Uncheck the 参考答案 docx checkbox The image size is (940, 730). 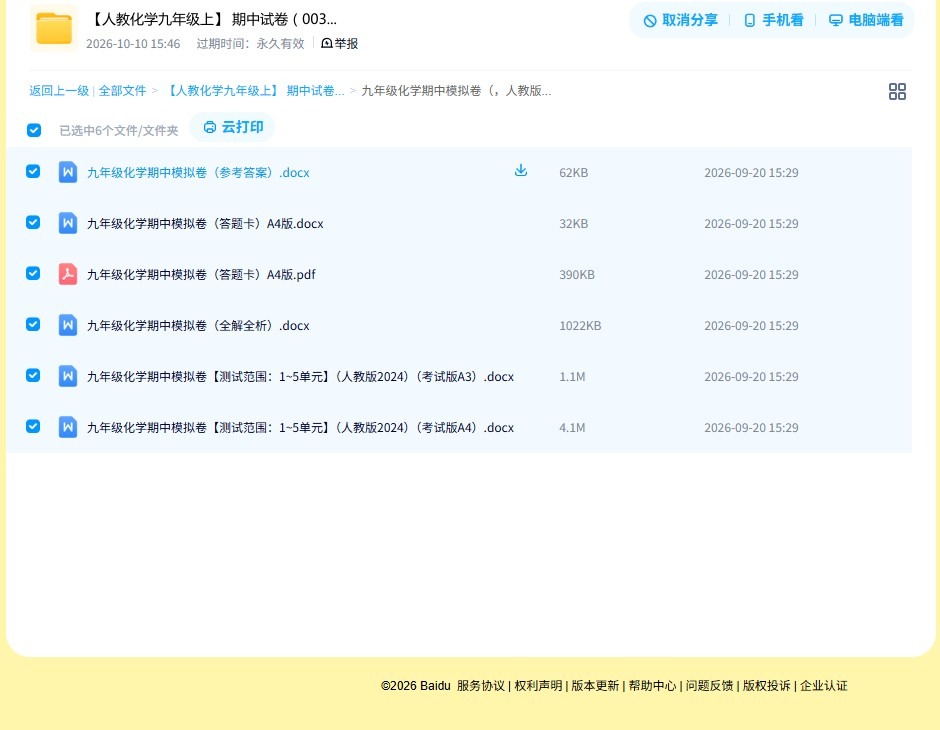[33, 171]
